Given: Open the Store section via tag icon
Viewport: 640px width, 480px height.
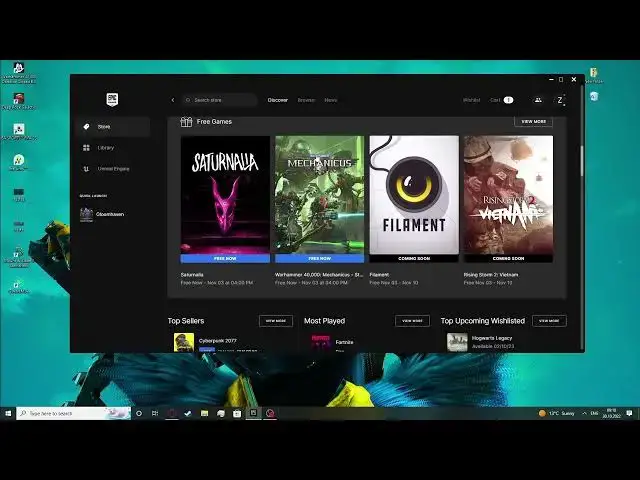Looking at the screenshot, I should (x=86, y=127).
